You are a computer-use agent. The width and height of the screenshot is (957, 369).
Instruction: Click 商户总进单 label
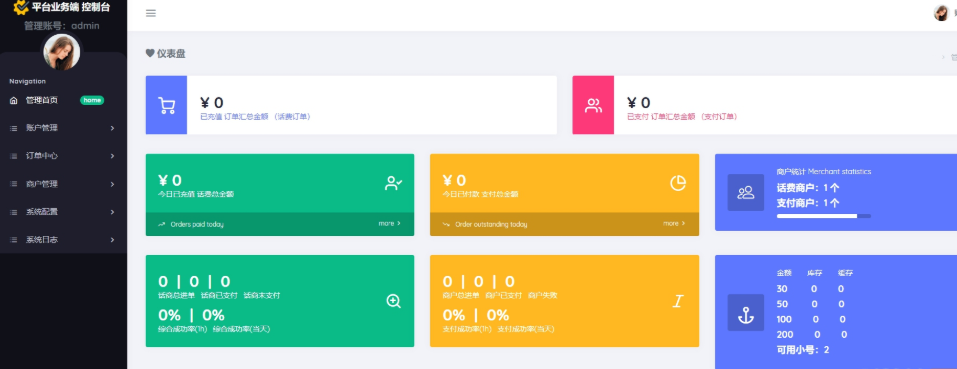click(461, 295)
